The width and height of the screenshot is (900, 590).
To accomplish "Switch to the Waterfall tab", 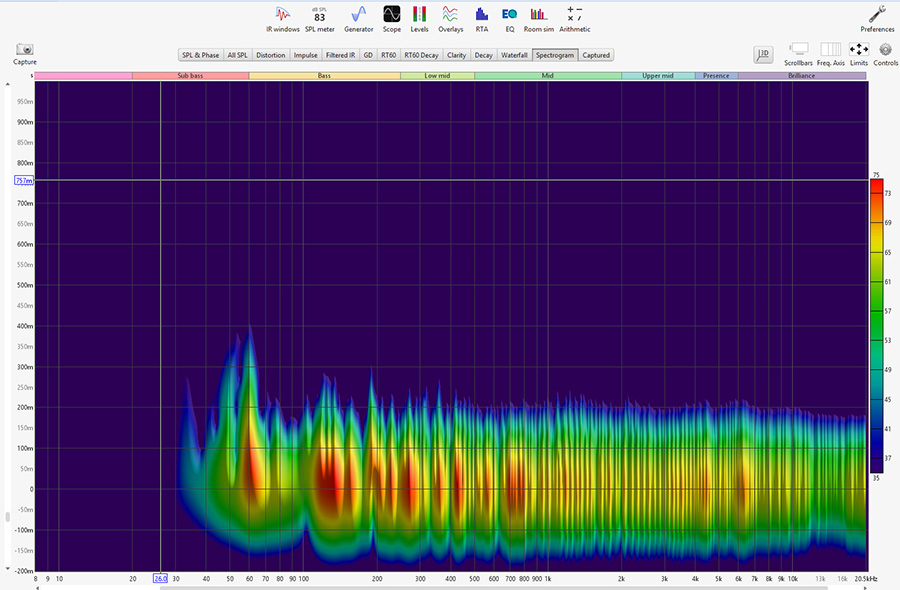I will (514, 55).
